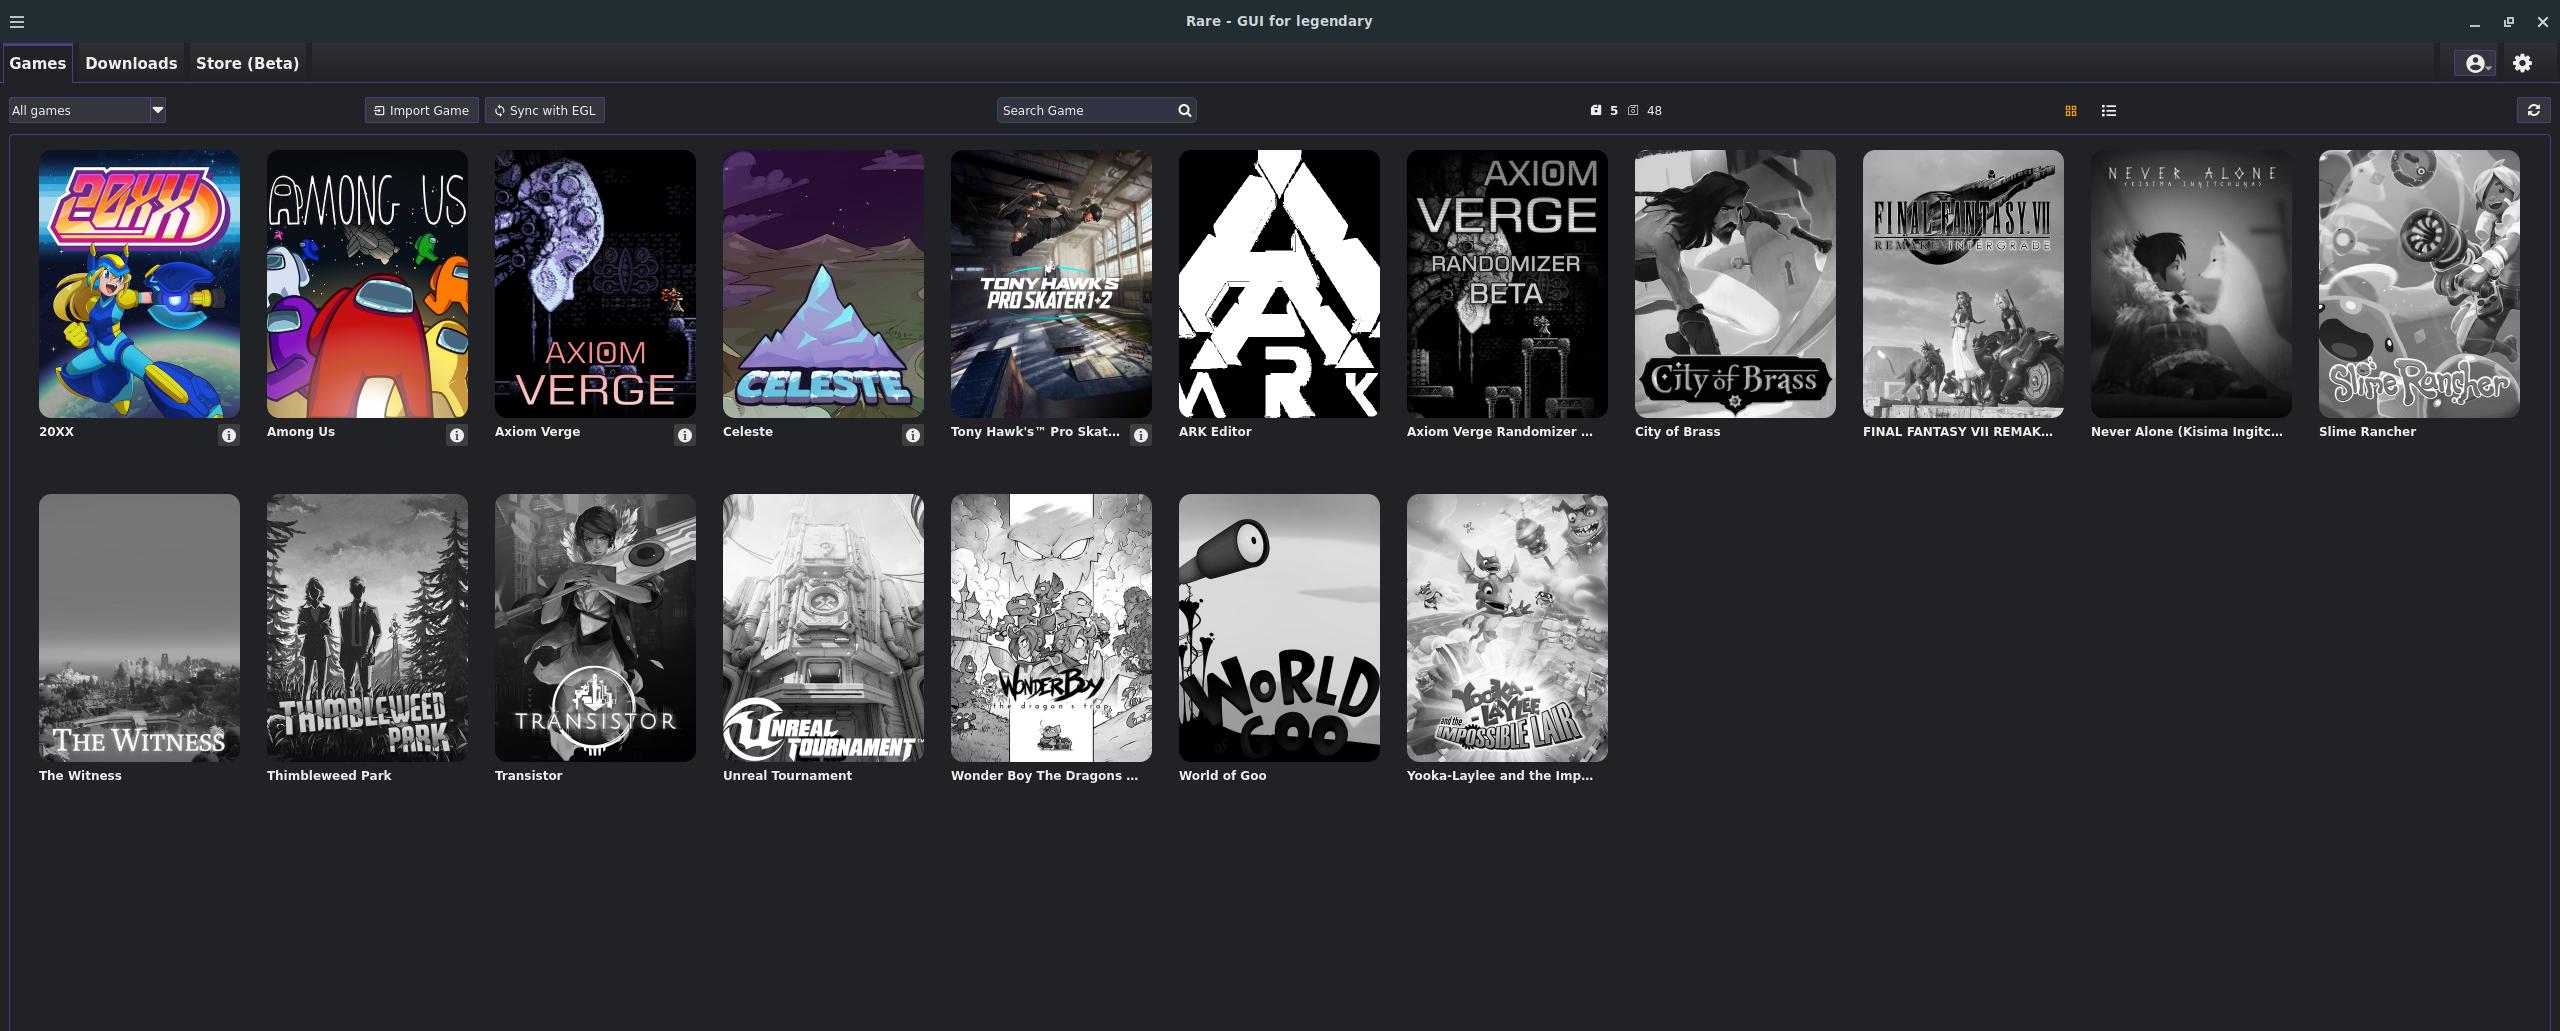This screenshot has height=1031, width=2560.
Task: Select the Axiom Verge cover
Action: click(x=595, y=284)
